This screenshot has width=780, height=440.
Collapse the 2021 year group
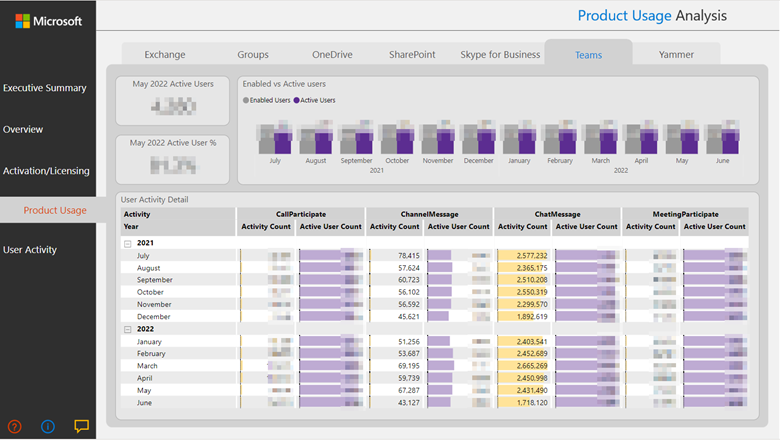click(127, 244)
